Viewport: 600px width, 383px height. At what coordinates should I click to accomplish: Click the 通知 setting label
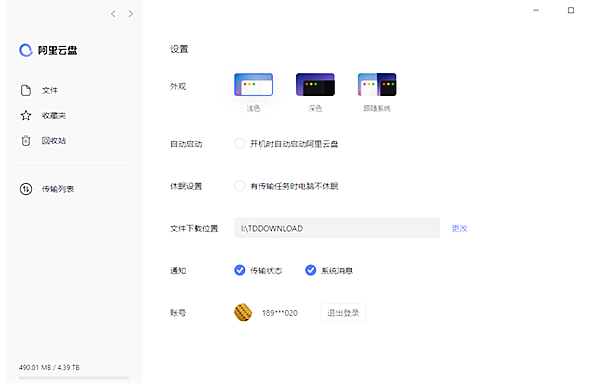[x=178, y=271]
